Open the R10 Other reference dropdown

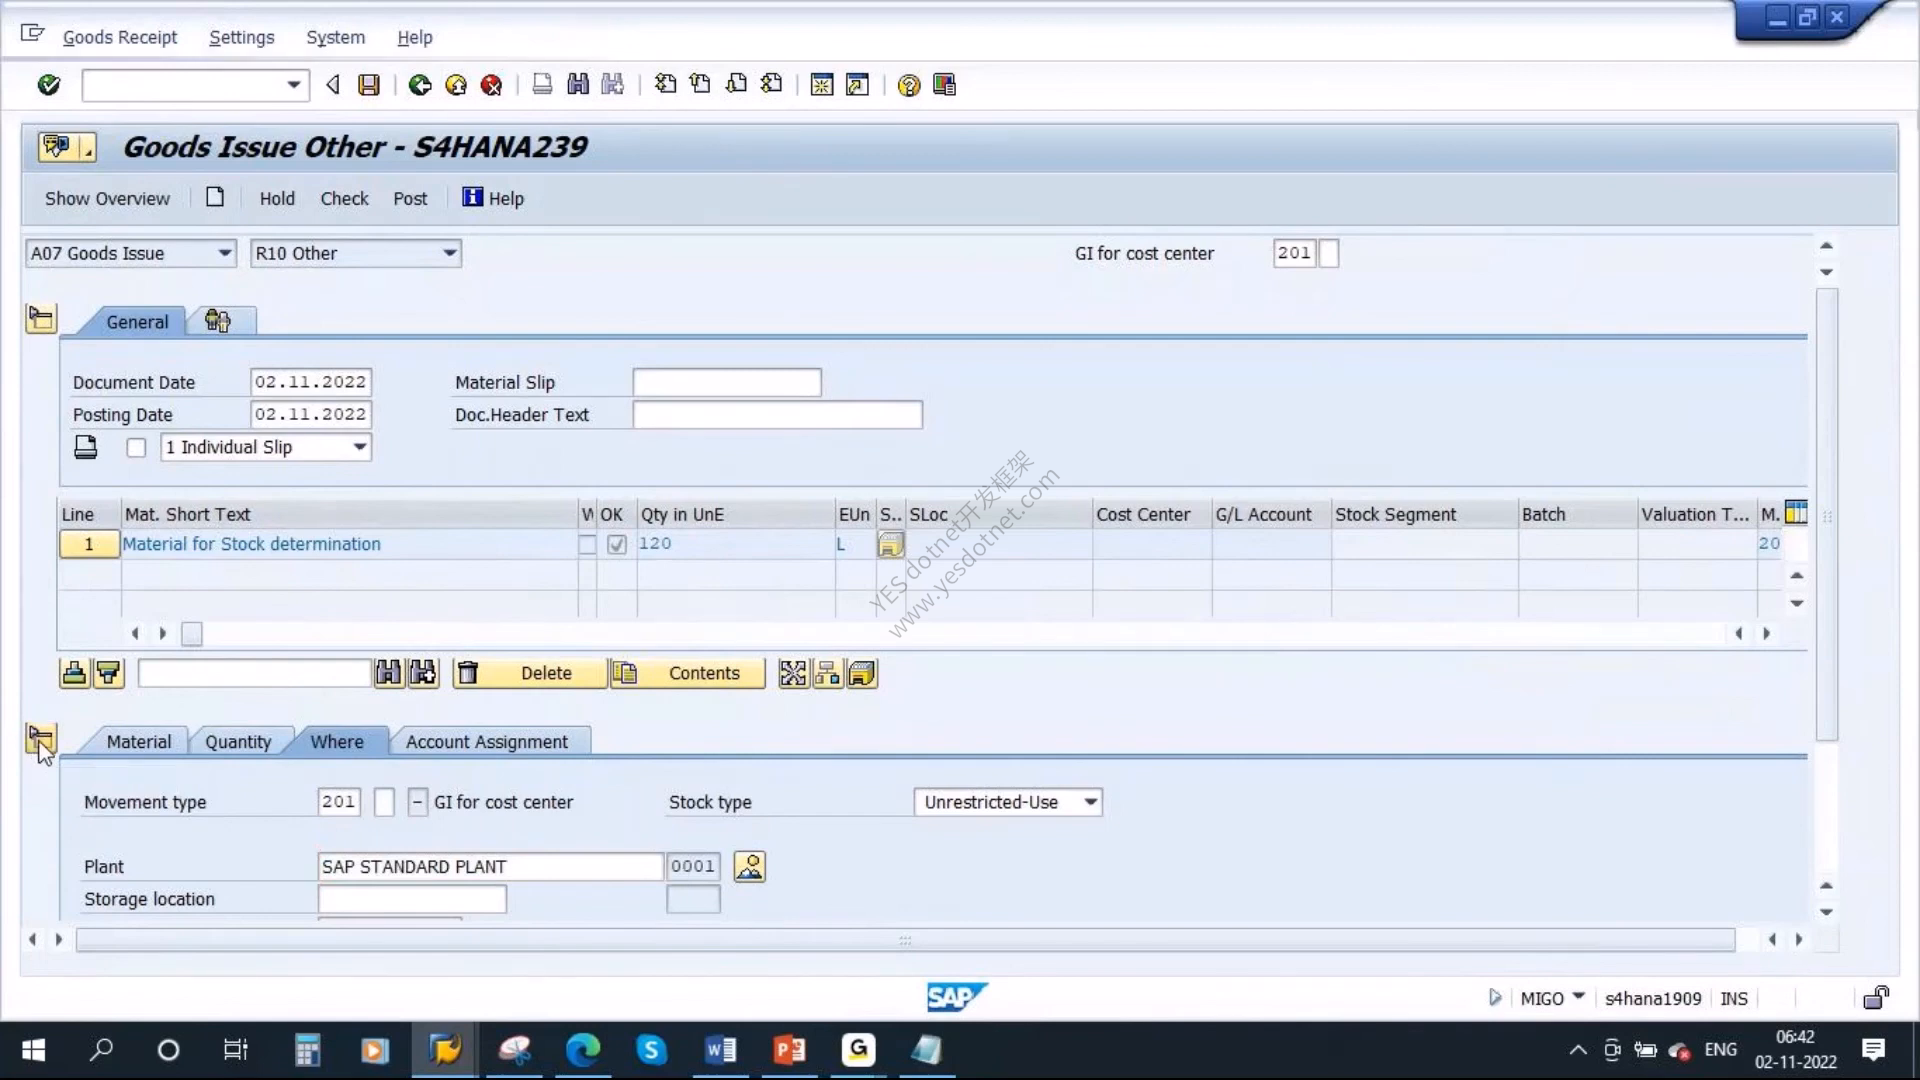(356, 253)
